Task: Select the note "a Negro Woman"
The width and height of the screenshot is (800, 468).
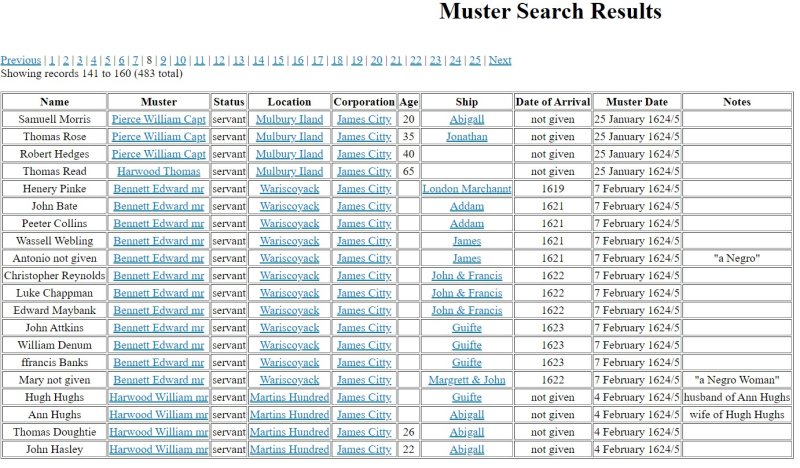Action: tap(737, 380)
